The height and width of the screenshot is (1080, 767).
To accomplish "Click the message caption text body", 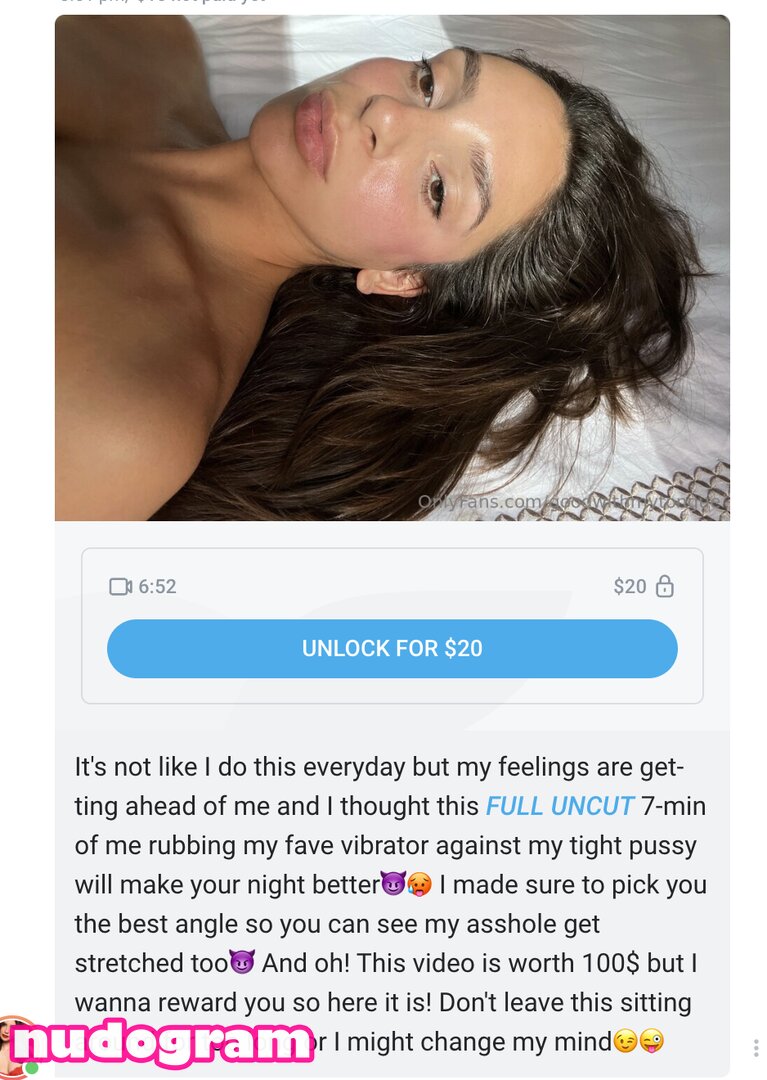I will click(x=390, y=904).
